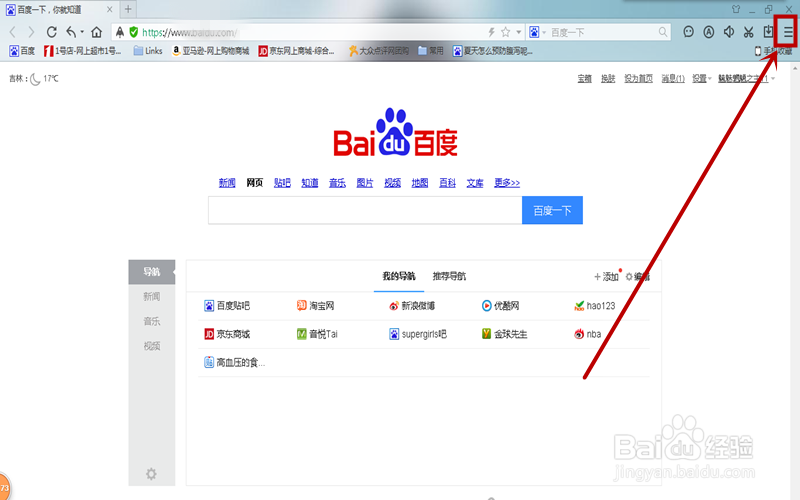This screenshot has height=500, width=800.
Task: Open a new tab with plus button
Action: click(x=128, y=9)
